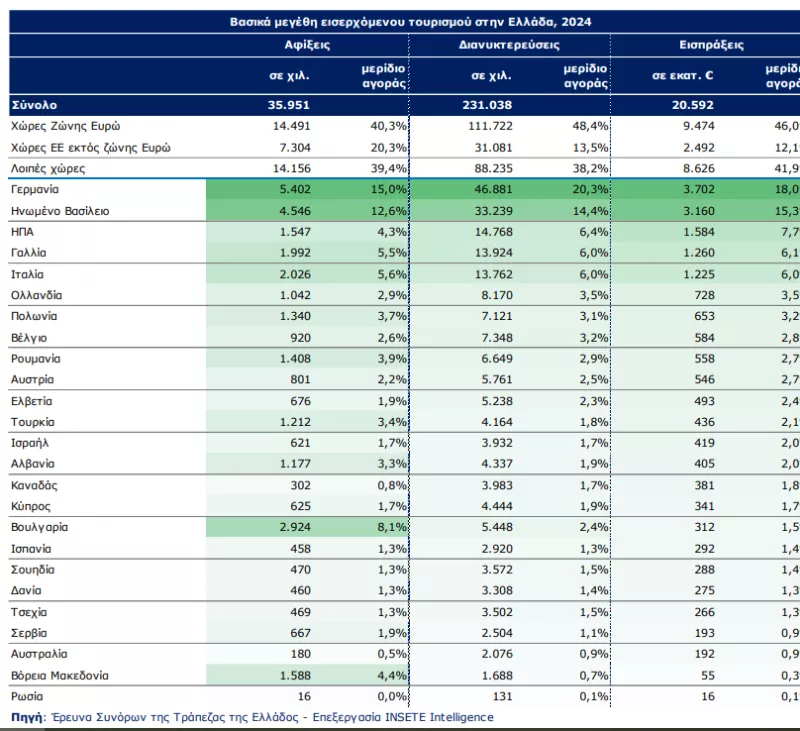The image size is (800, 731).
Task: Click the 'Γερμανία' row label
Action: pyautogui.click(x=37, y=189)
